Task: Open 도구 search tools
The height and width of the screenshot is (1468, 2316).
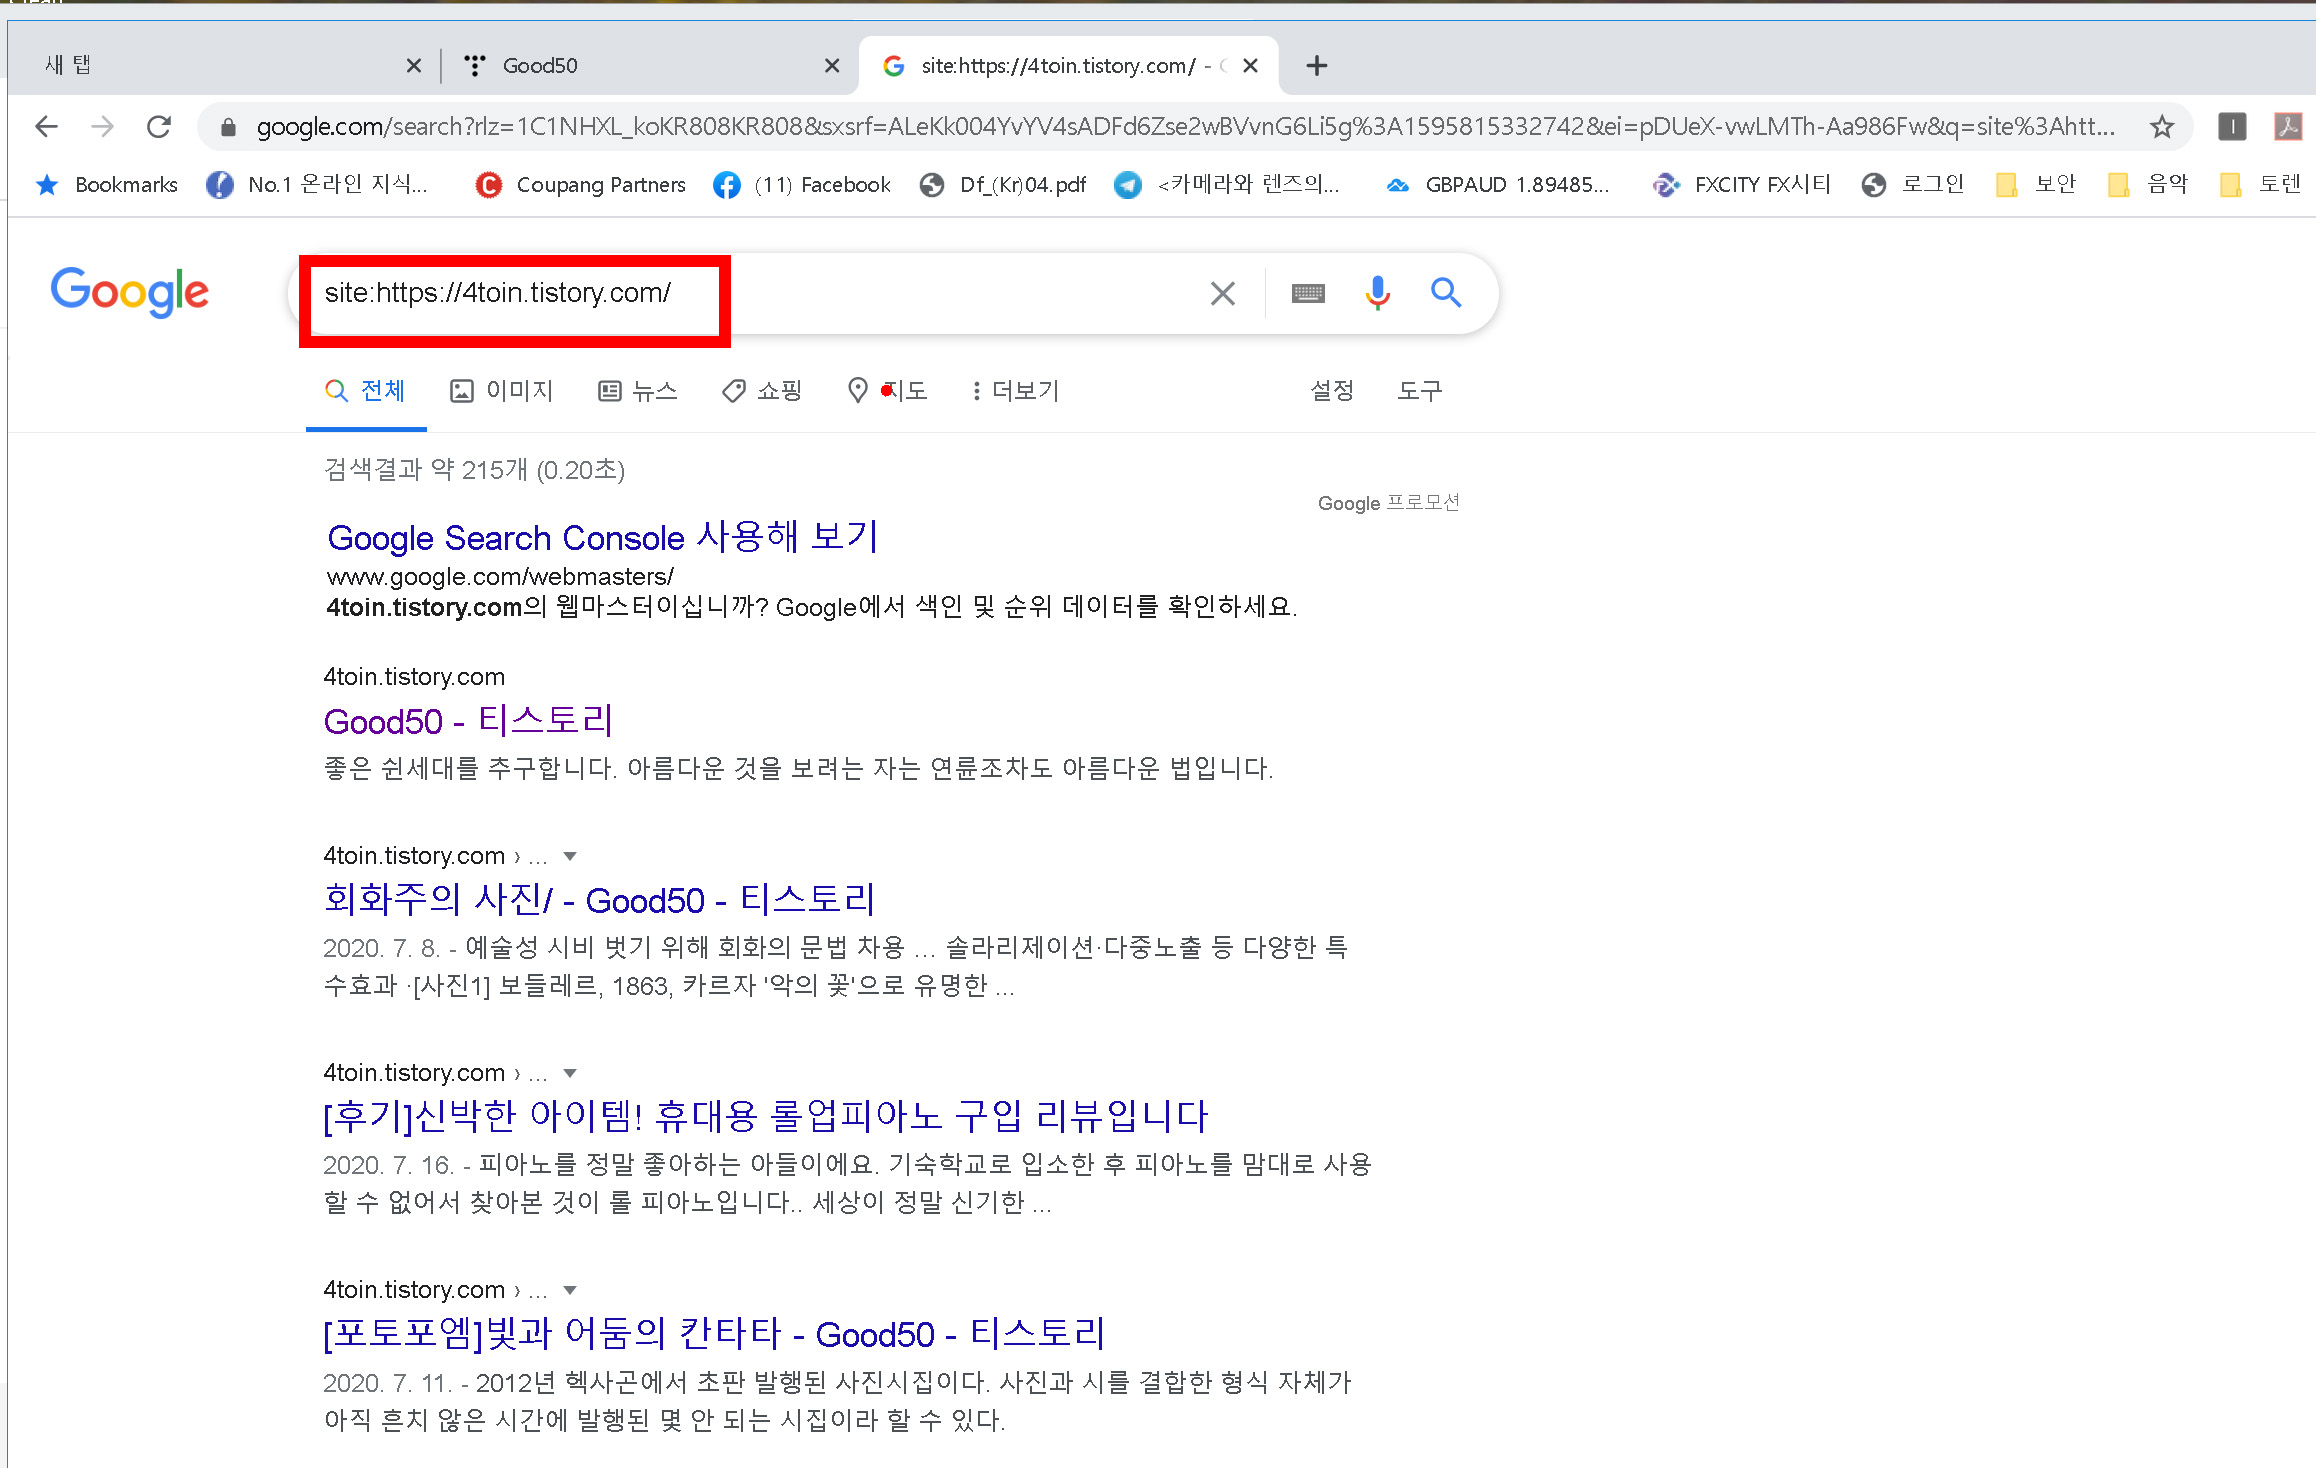Action: pos(1419,391)
